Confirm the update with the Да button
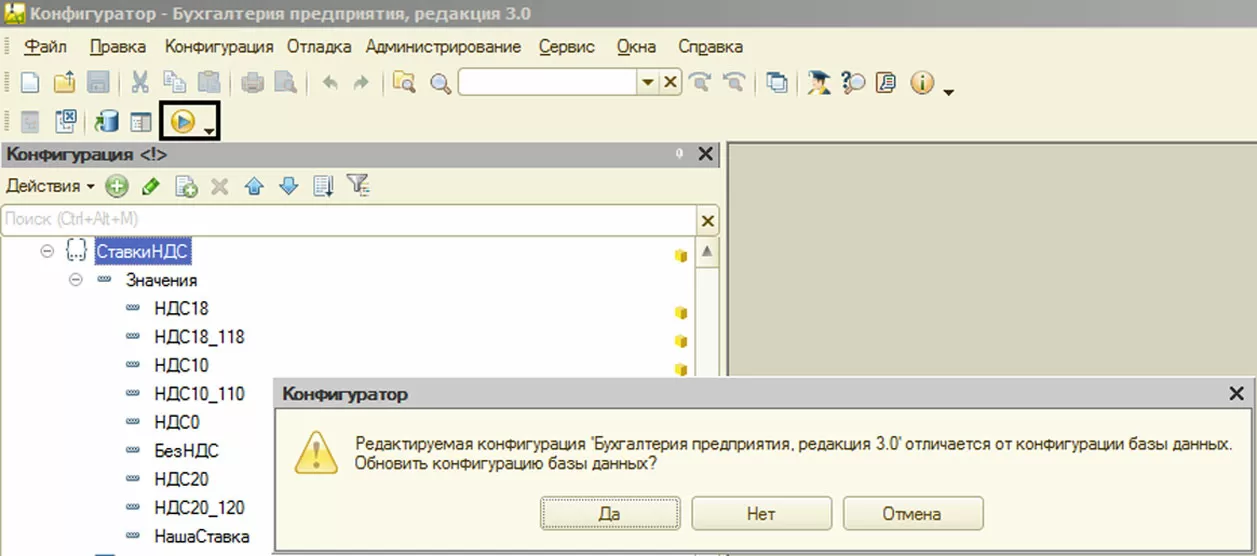 pos(610,514)
